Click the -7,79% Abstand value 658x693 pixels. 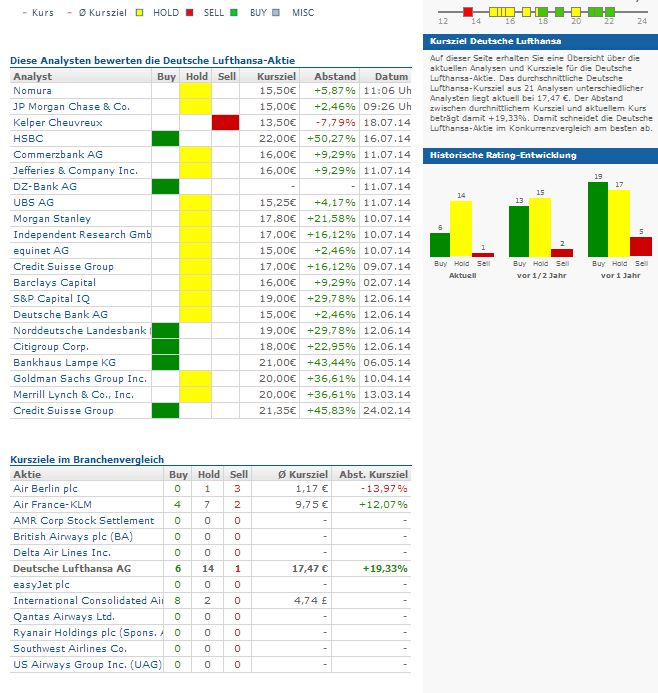pyautogui.click(x=335, y=122)
